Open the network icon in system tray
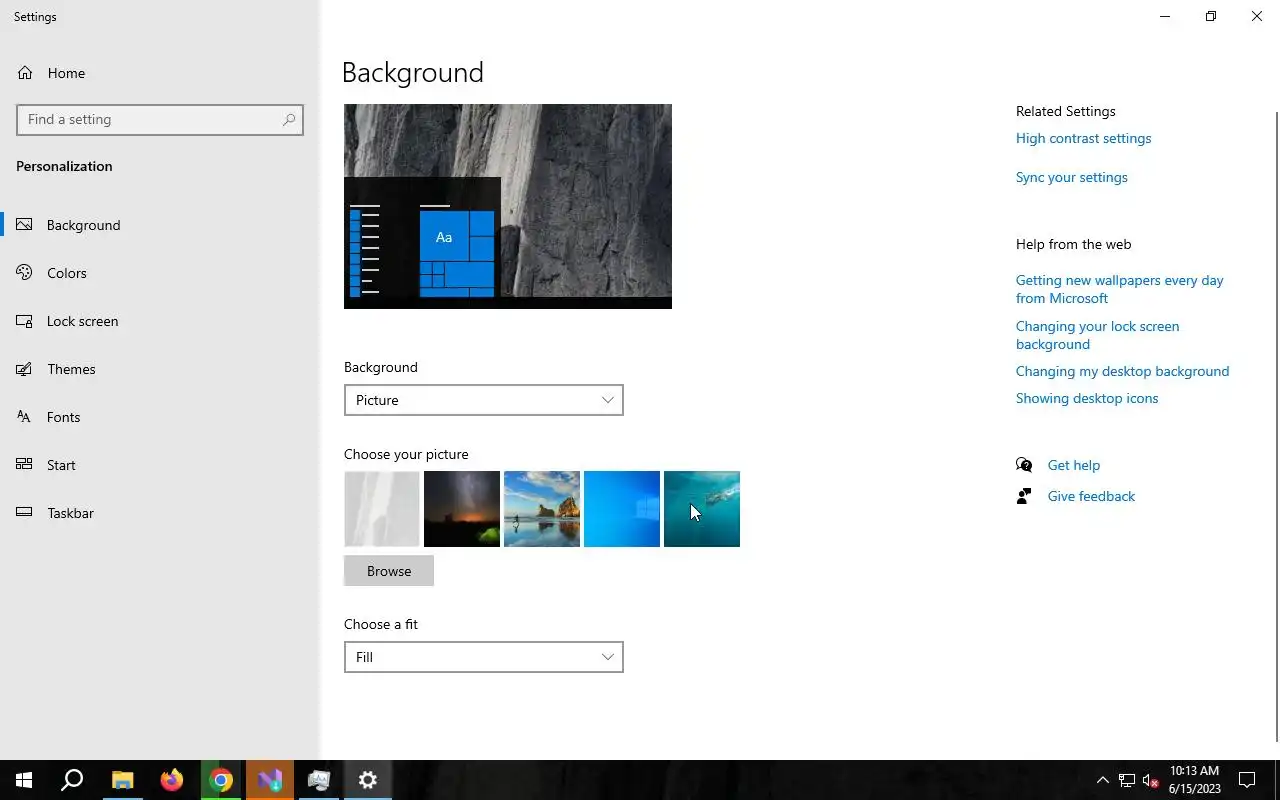 point(1127,780)
